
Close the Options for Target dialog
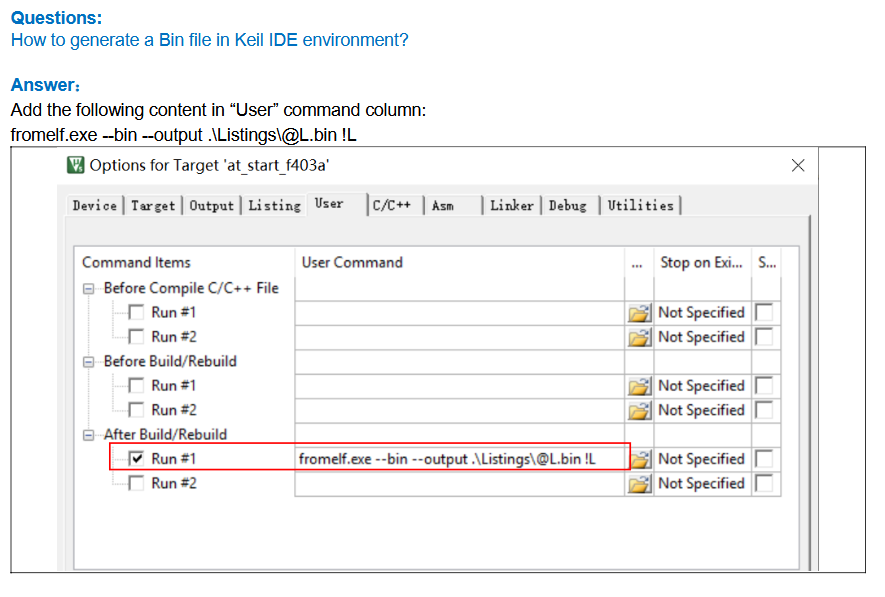(x=797, y=165)
